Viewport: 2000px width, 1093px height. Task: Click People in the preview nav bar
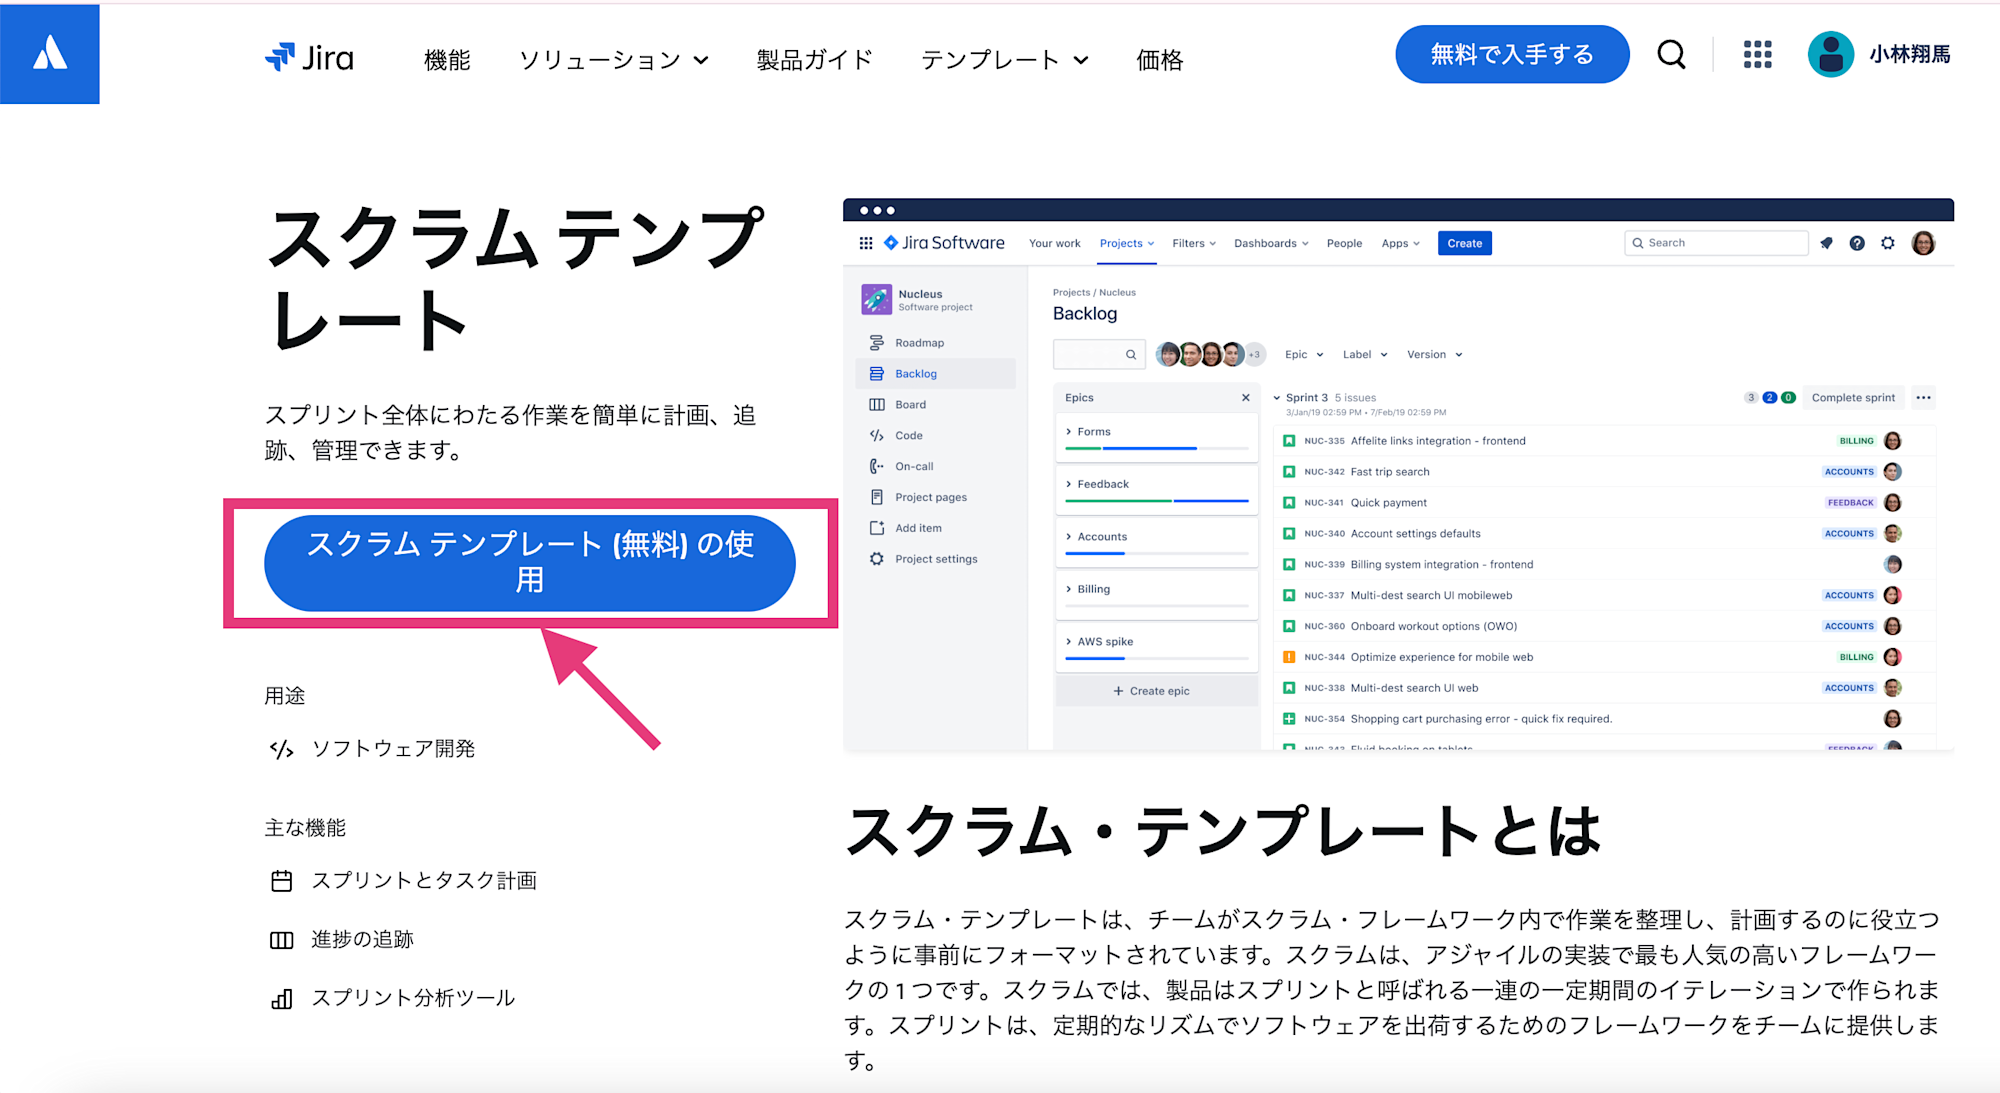(1344, 243)
